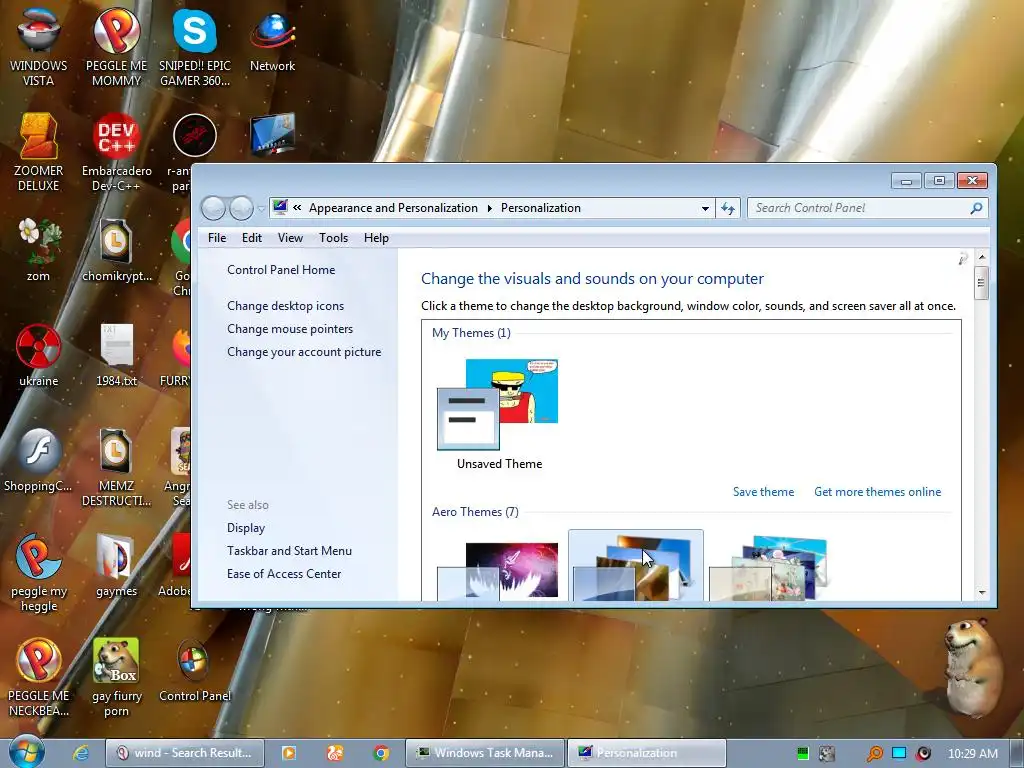1024x768 pixels.
Task: Open Google Chrome from the taskbar
Action: pos(381,753)
